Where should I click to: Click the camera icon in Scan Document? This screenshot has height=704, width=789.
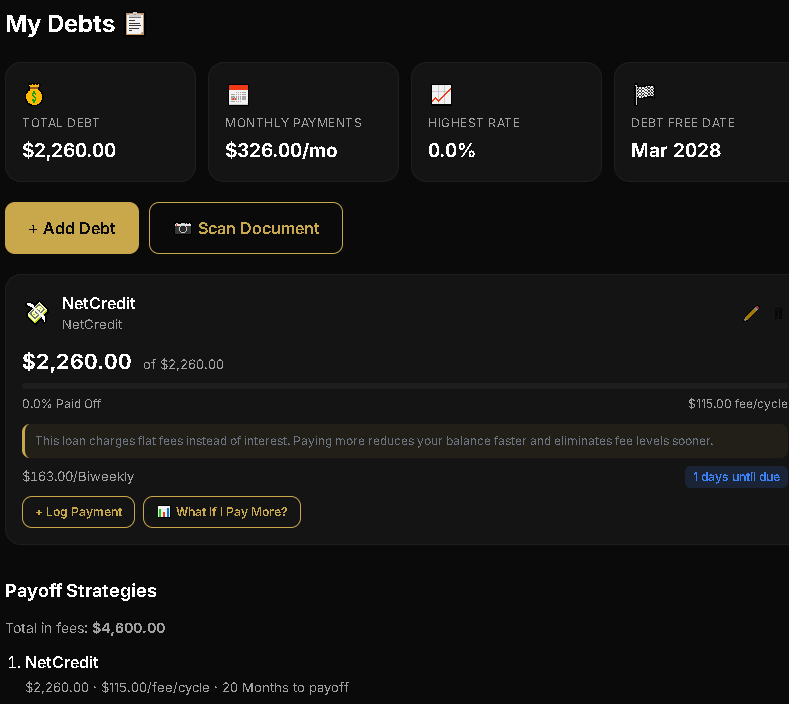click(x=183, y=228)
